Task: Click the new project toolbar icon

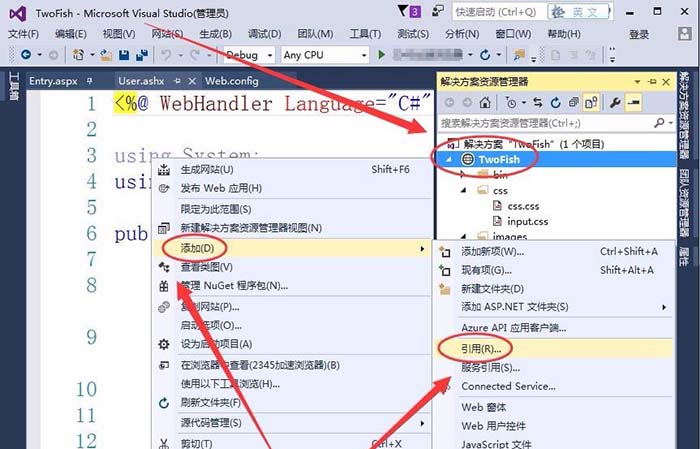Action: 79,55
